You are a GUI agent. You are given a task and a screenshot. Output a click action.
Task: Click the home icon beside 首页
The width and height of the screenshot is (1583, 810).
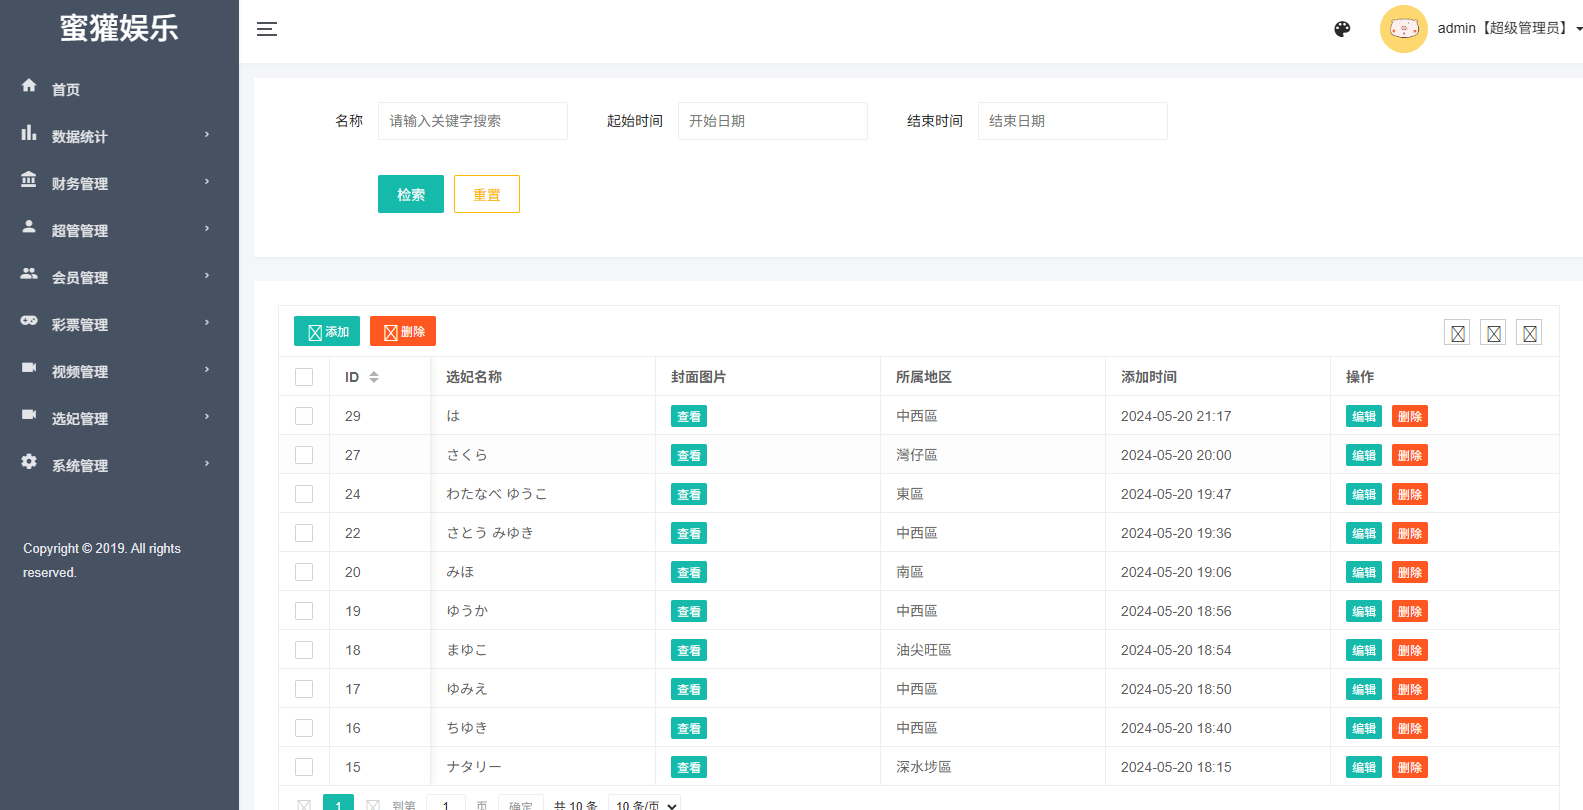[29, 86]
